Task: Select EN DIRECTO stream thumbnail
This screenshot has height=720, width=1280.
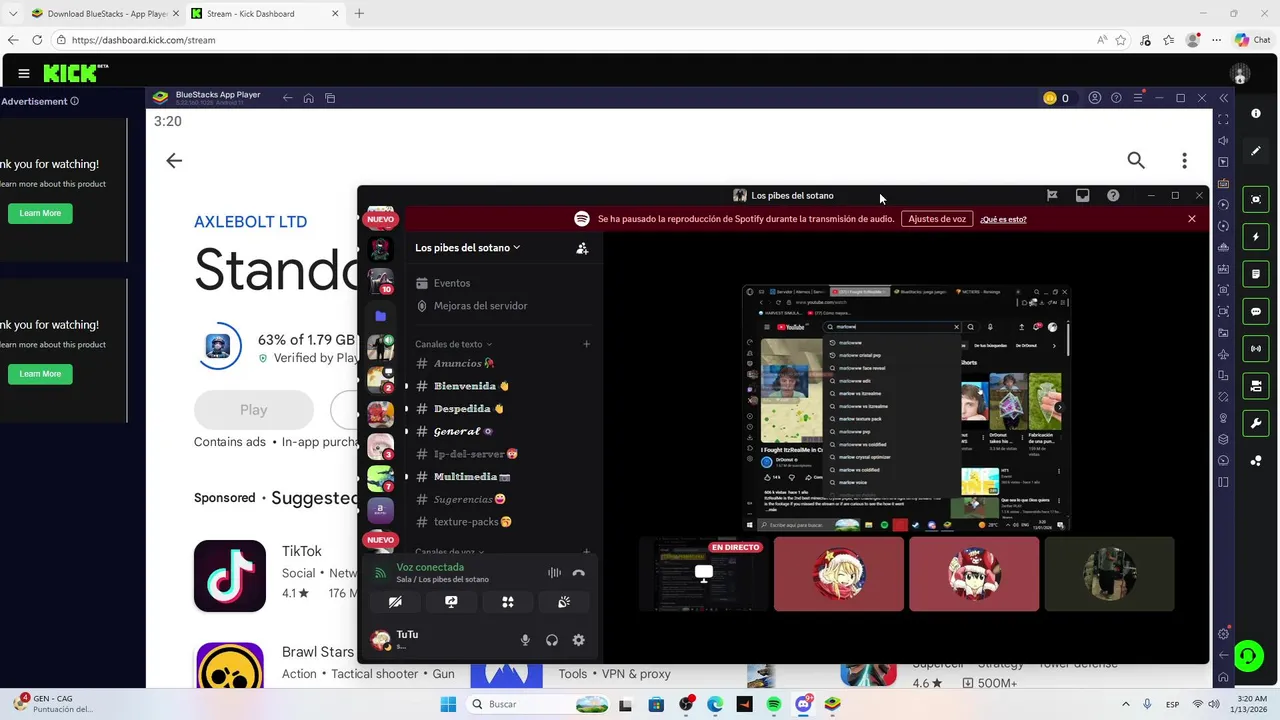Action: click(704, 574)
